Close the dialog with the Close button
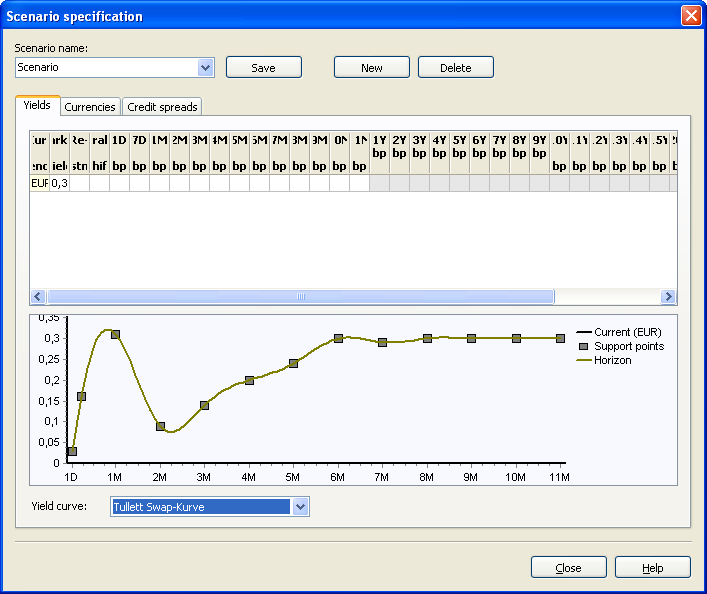This screenshot has height=594, width=707. tap(568, 568)
